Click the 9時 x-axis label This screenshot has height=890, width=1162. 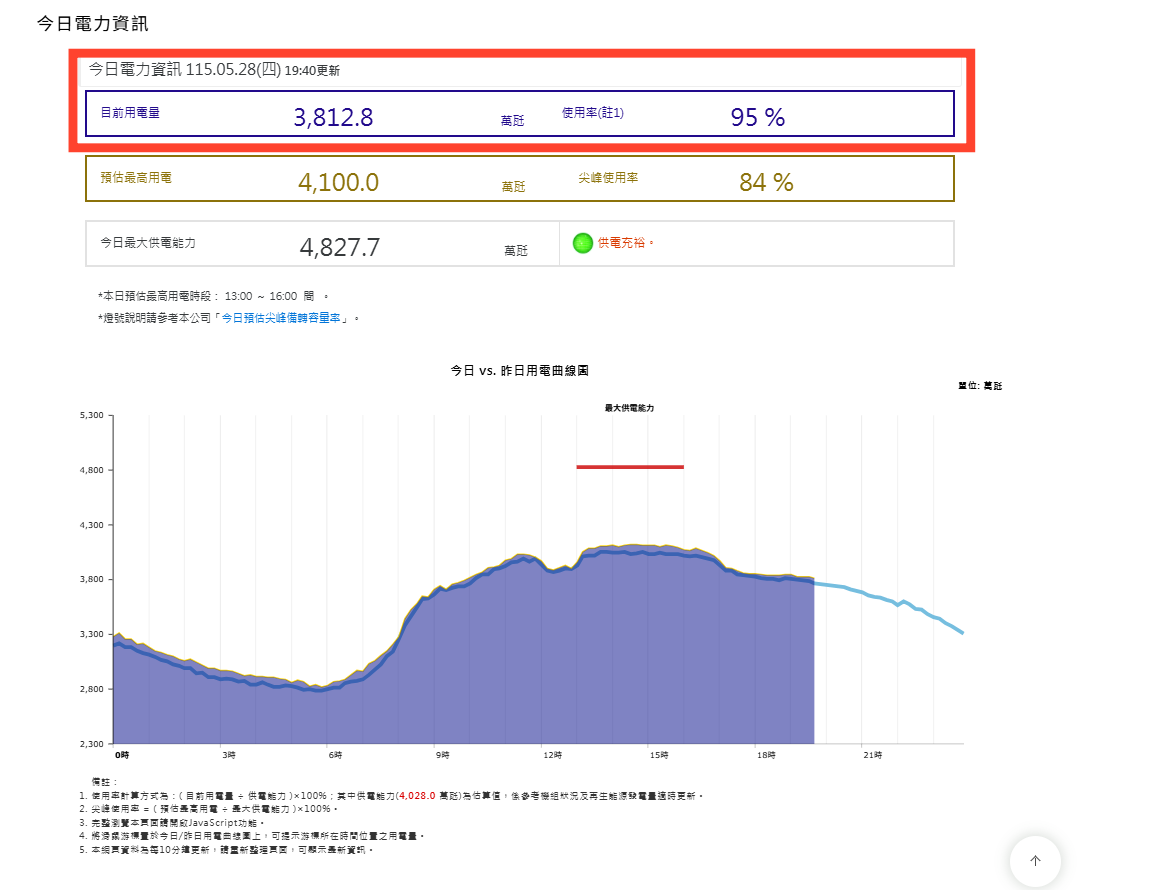442,755
